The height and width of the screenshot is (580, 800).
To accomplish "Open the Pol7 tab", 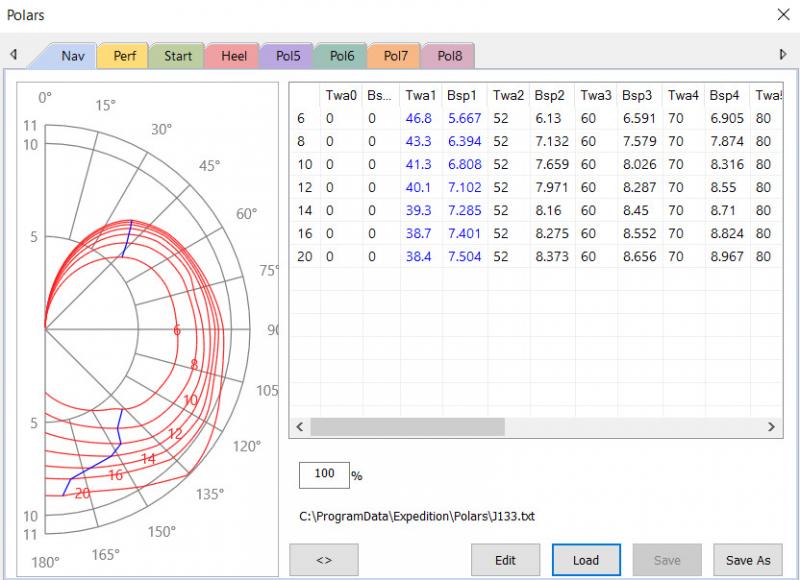I will point(395,56).
